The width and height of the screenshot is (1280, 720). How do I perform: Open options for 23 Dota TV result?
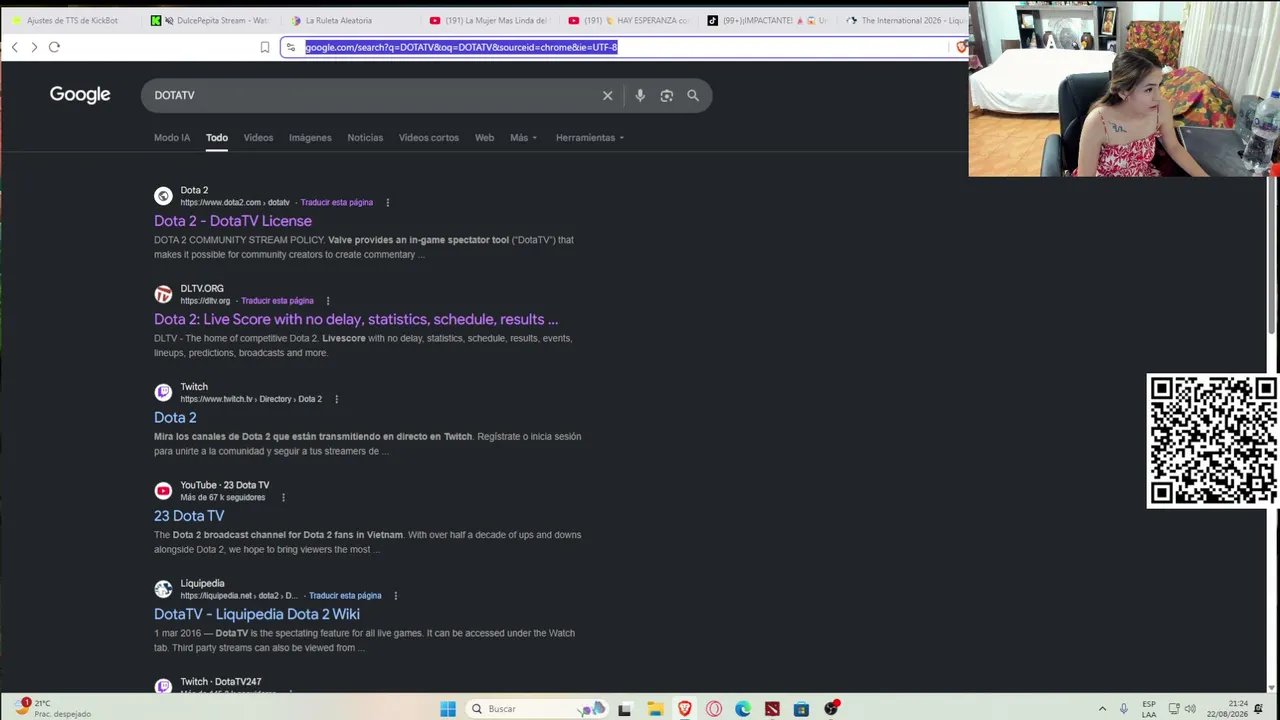(x=283, y=498)
